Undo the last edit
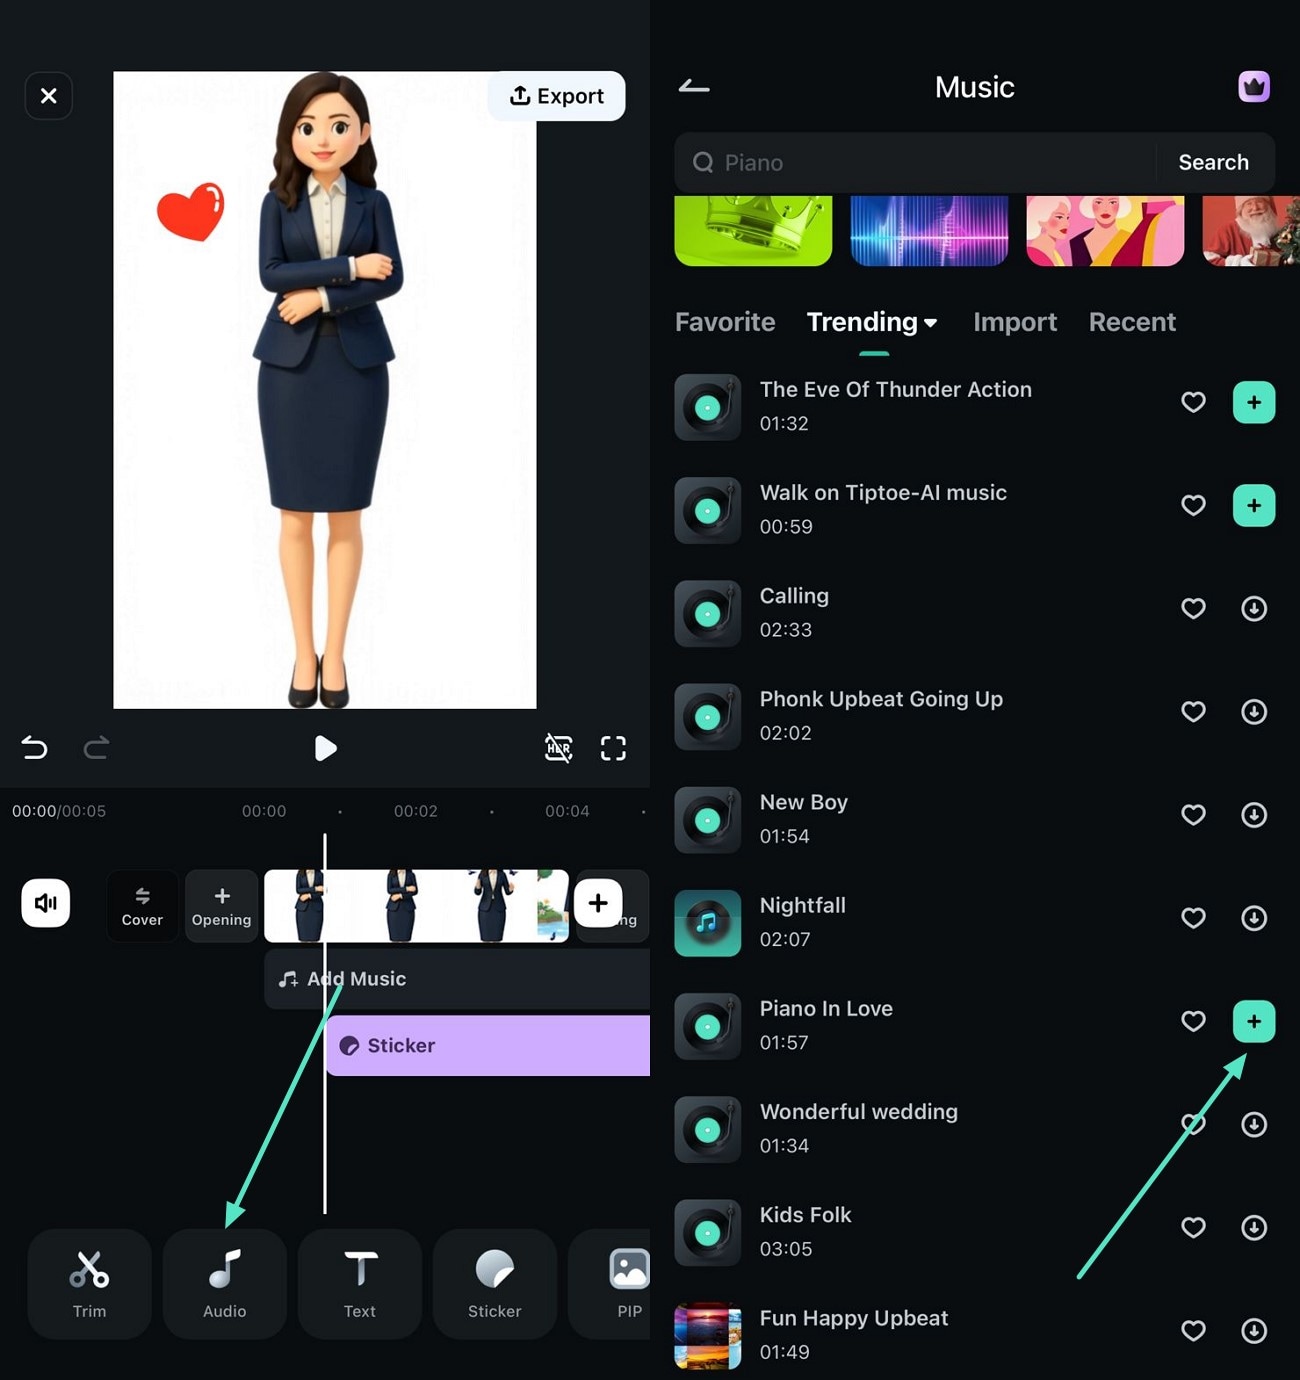The image size is (1300, 1380). [34, 747]
